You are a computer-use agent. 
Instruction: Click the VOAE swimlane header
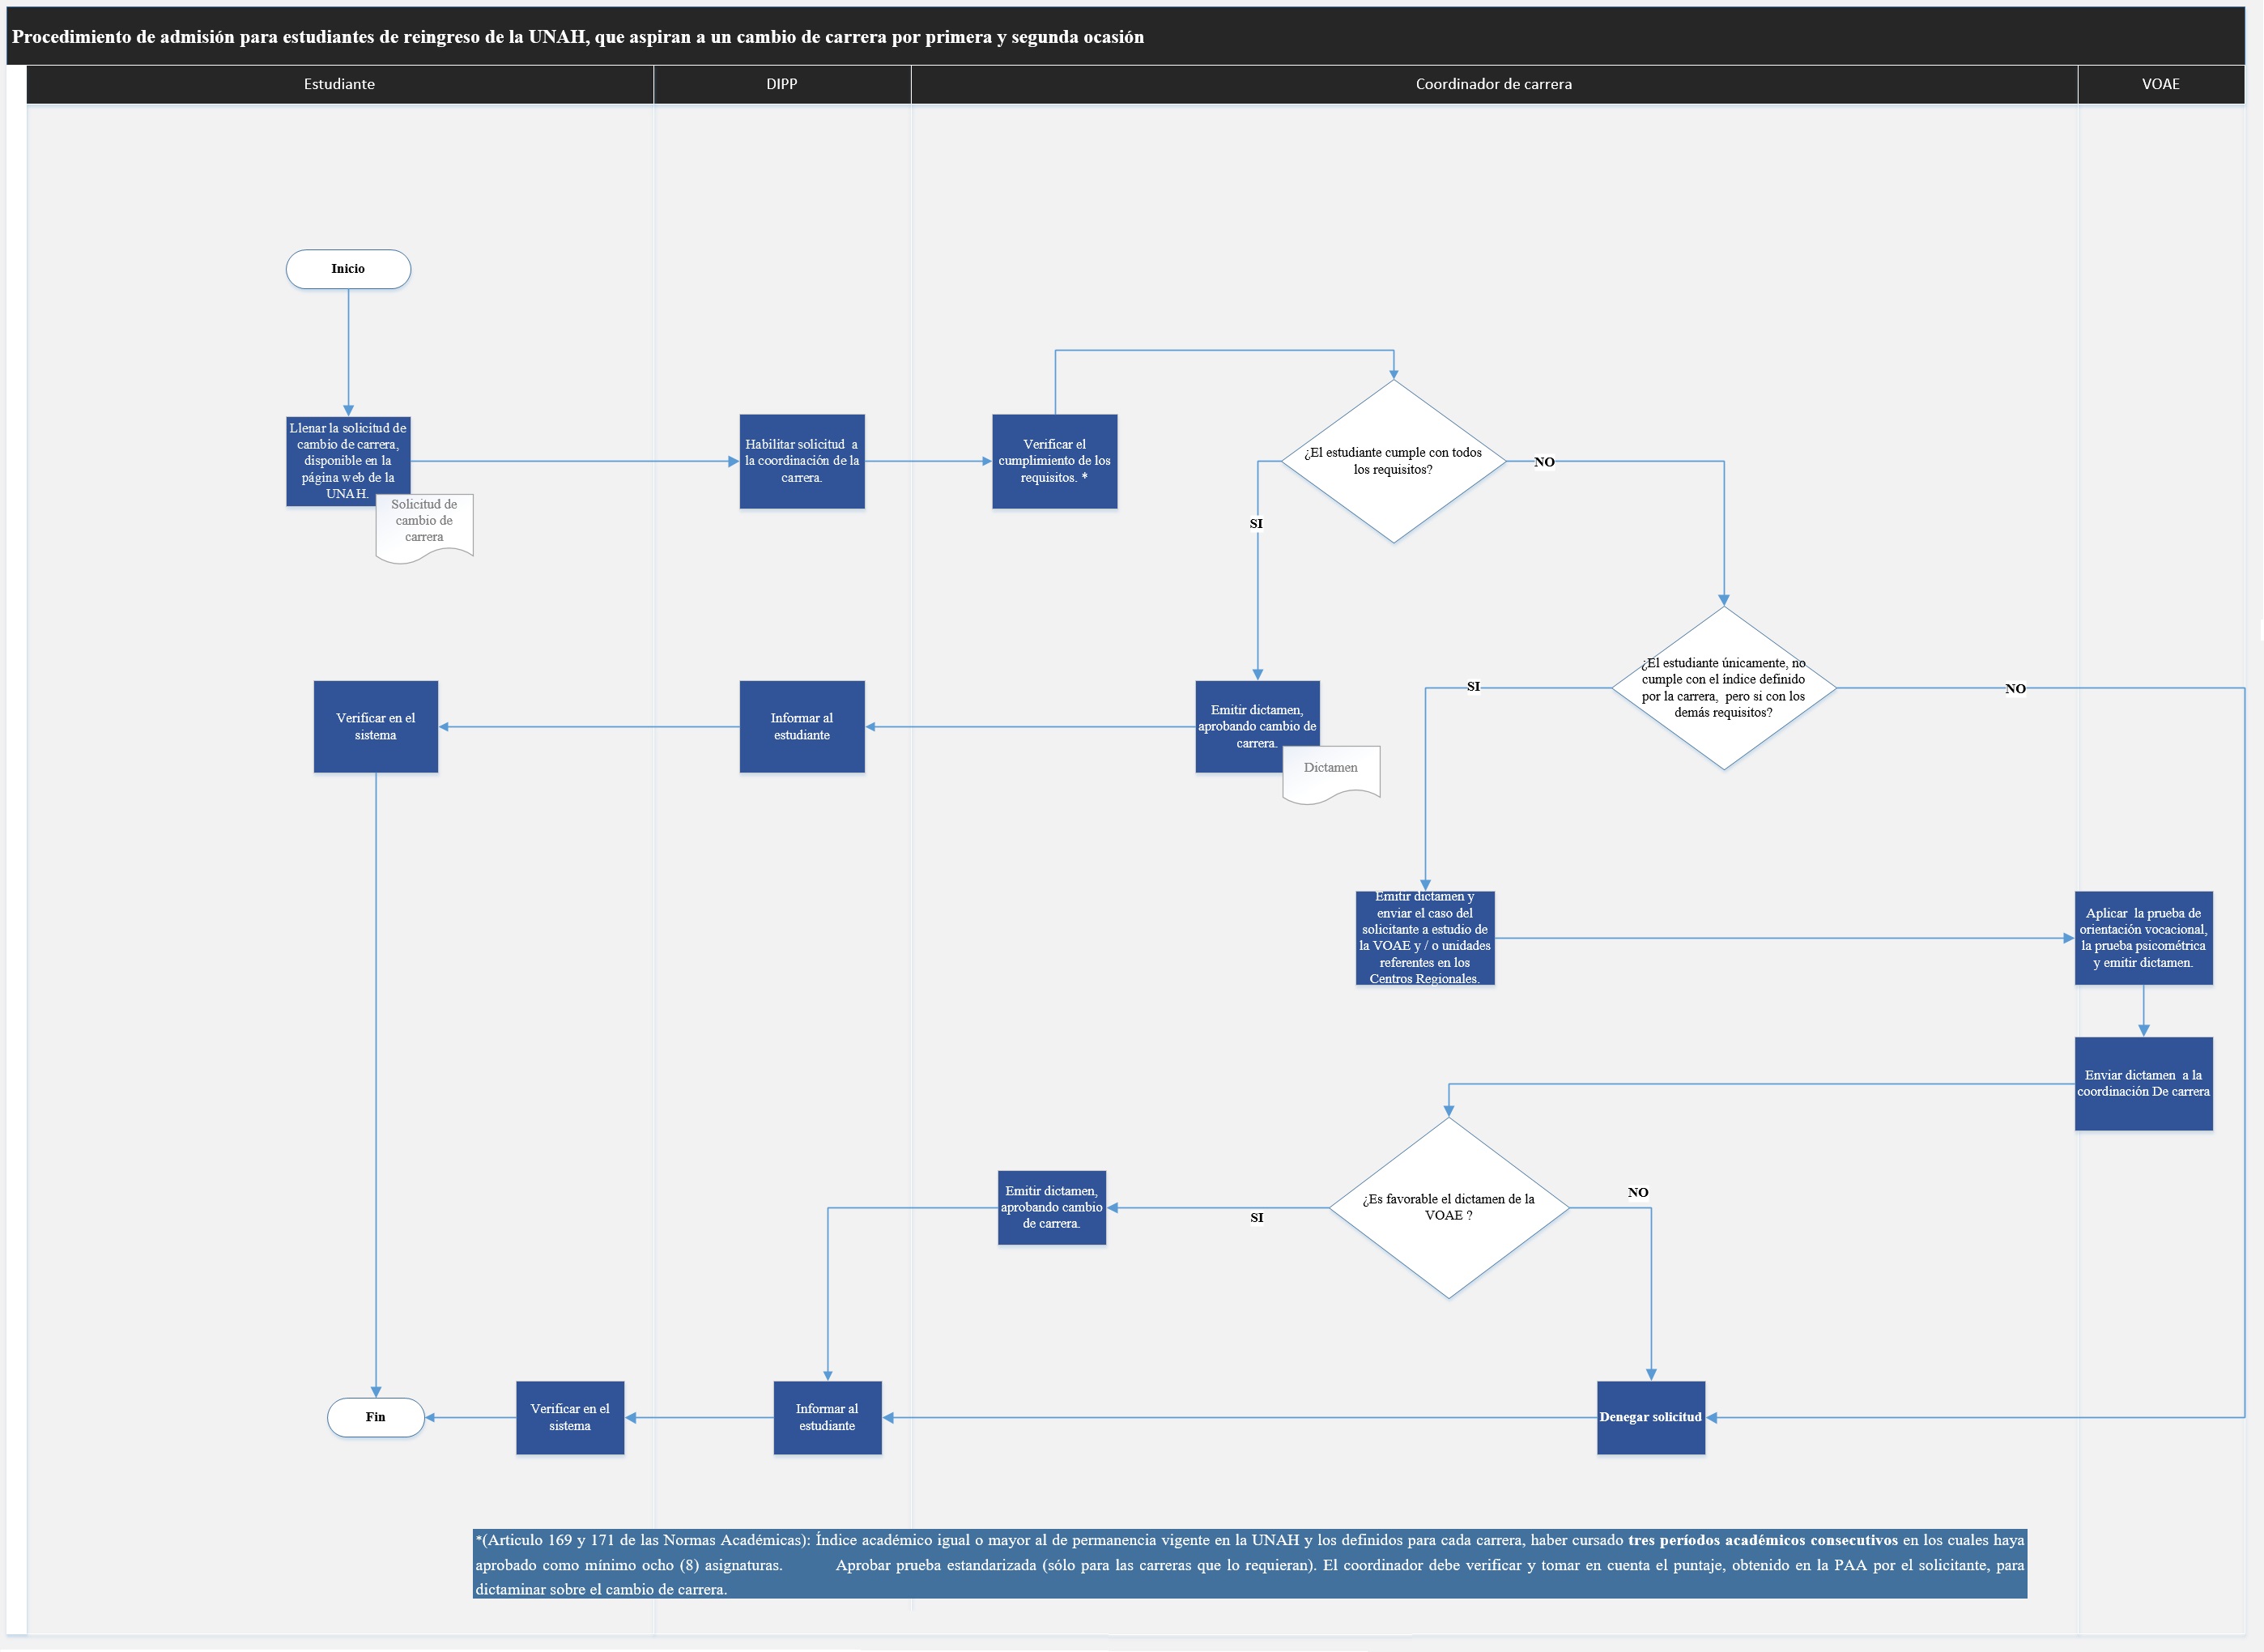click(2160, 84)
